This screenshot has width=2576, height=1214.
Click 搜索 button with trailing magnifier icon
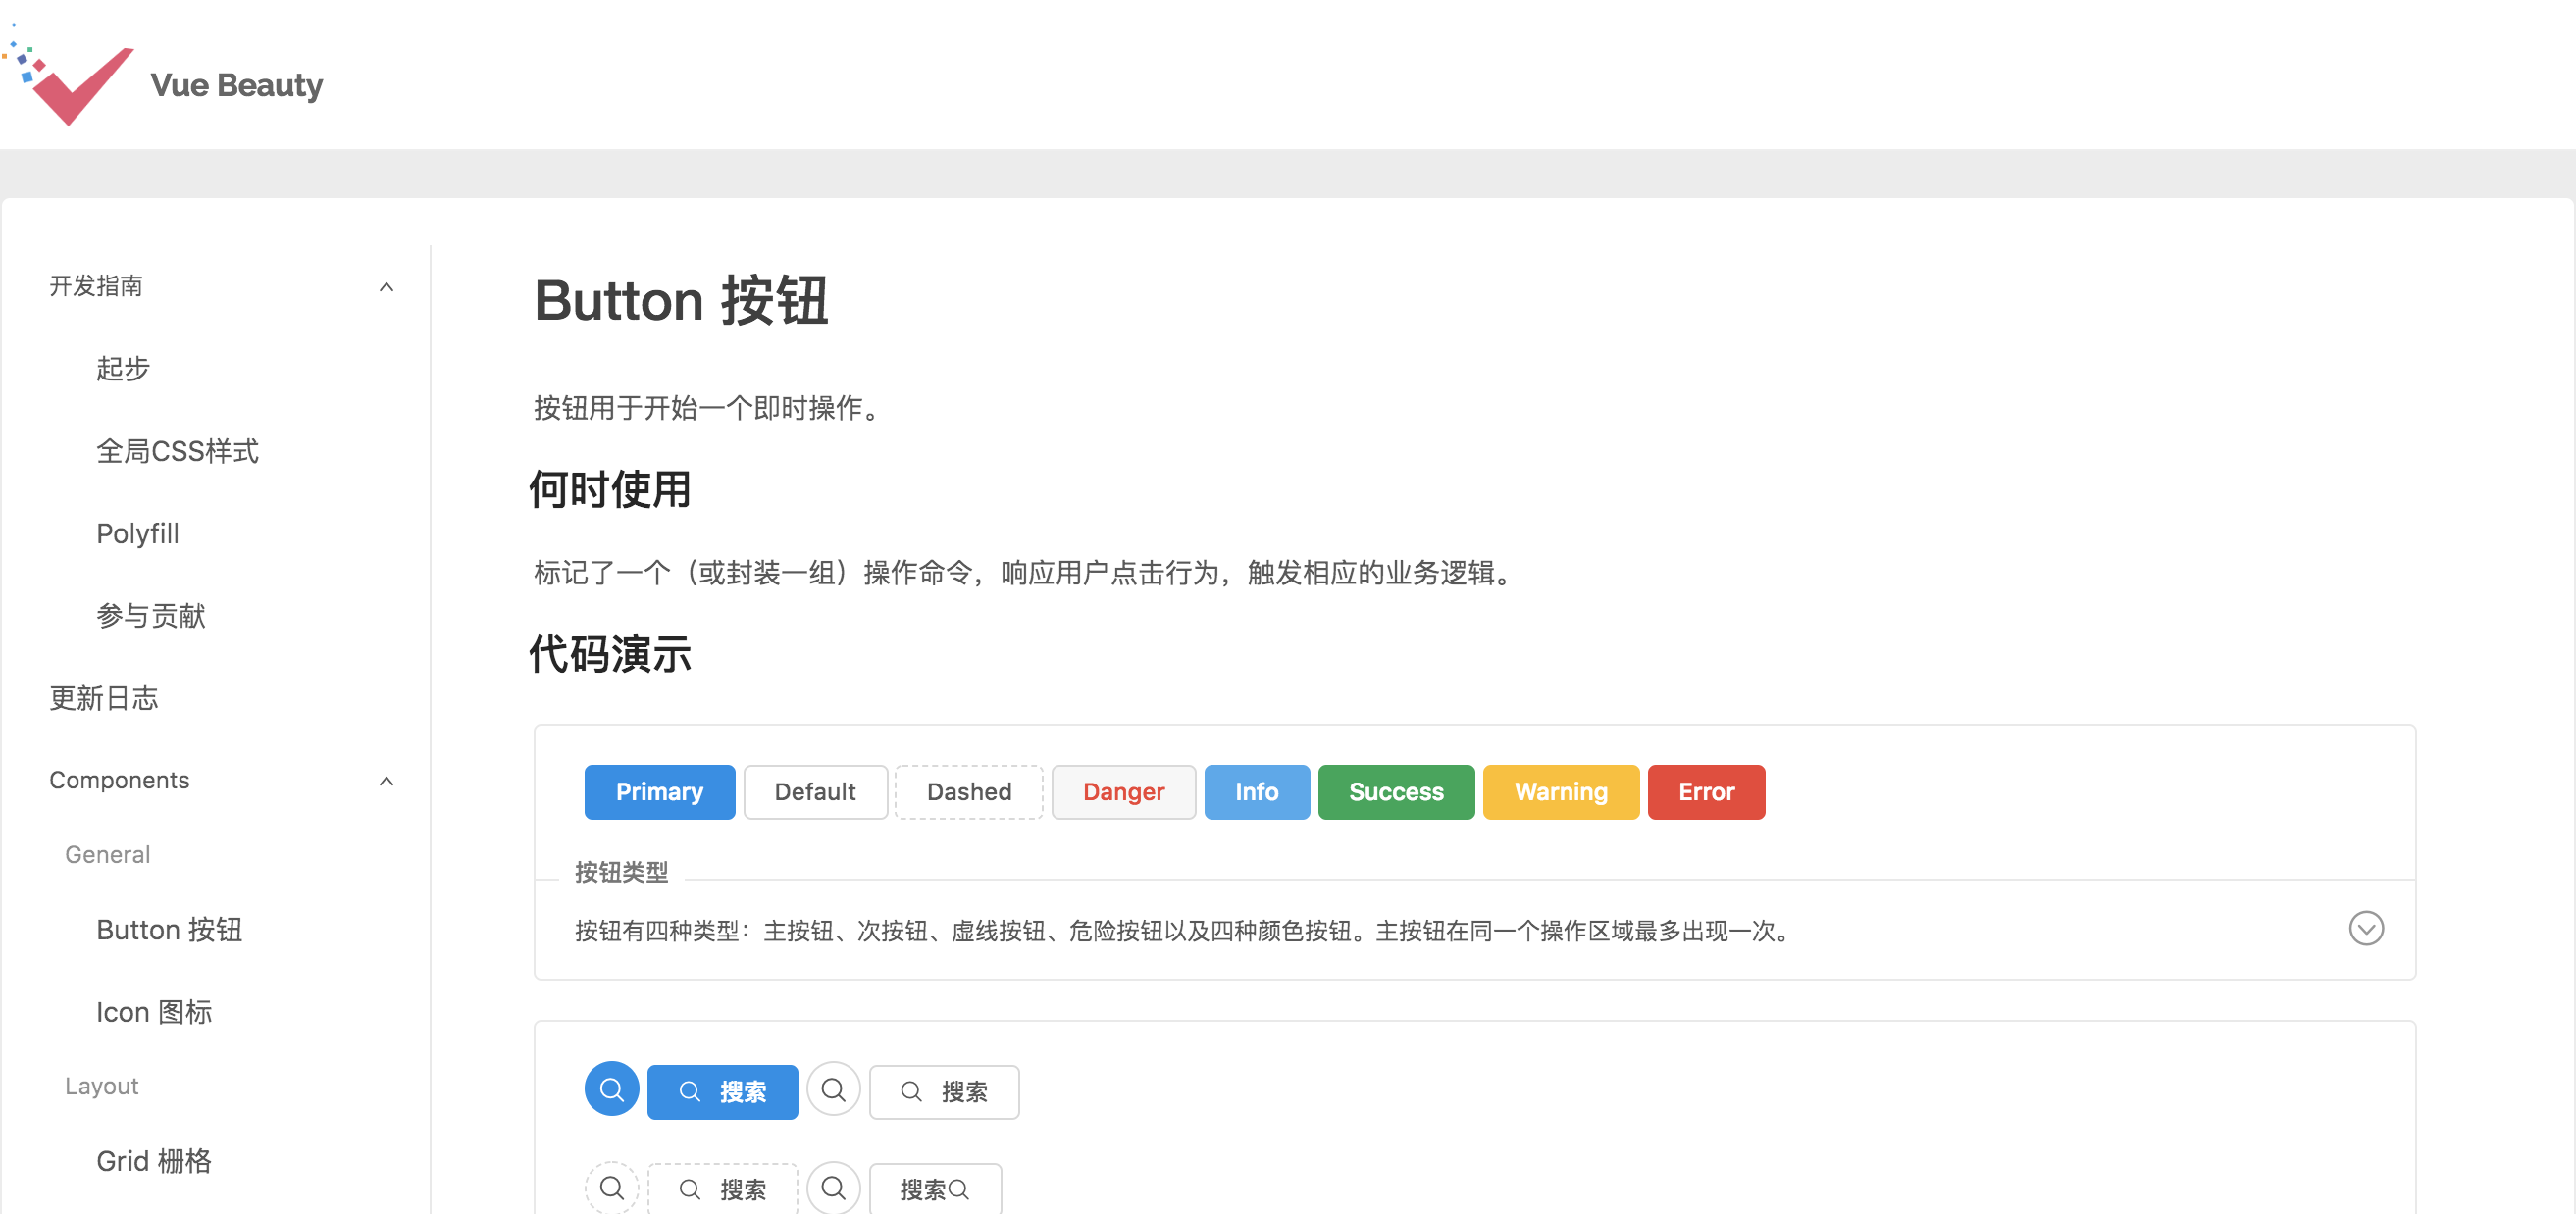coord(934,1189)
